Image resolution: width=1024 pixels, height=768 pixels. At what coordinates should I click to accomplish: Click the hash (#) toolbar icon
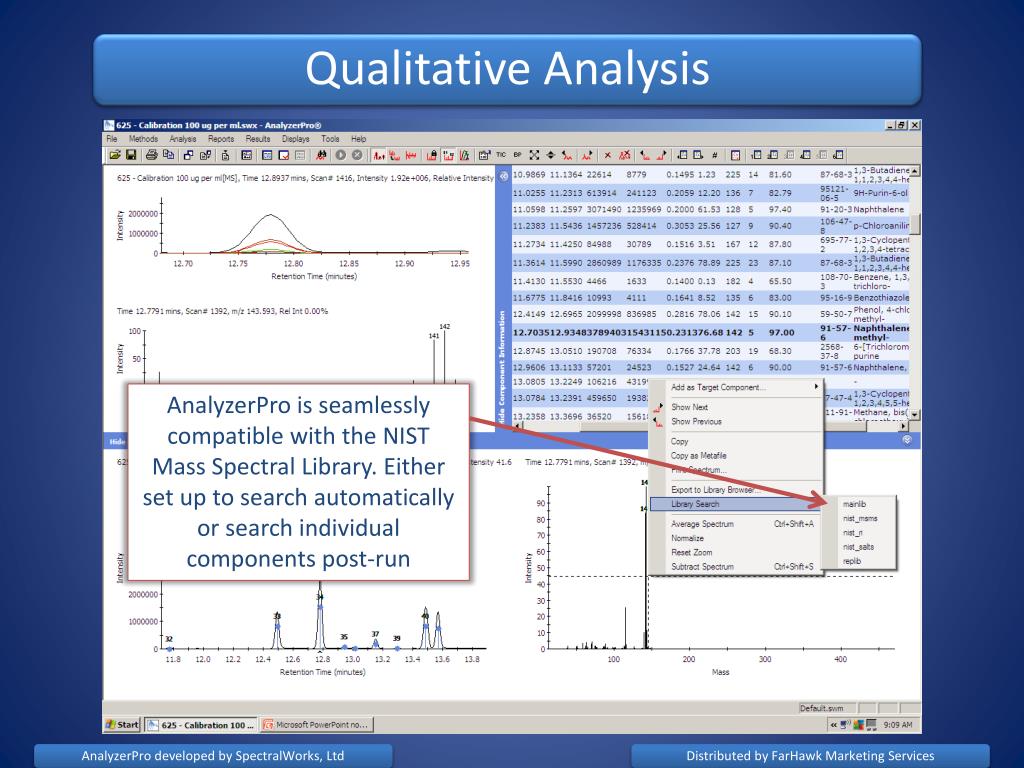coord(714,155)
